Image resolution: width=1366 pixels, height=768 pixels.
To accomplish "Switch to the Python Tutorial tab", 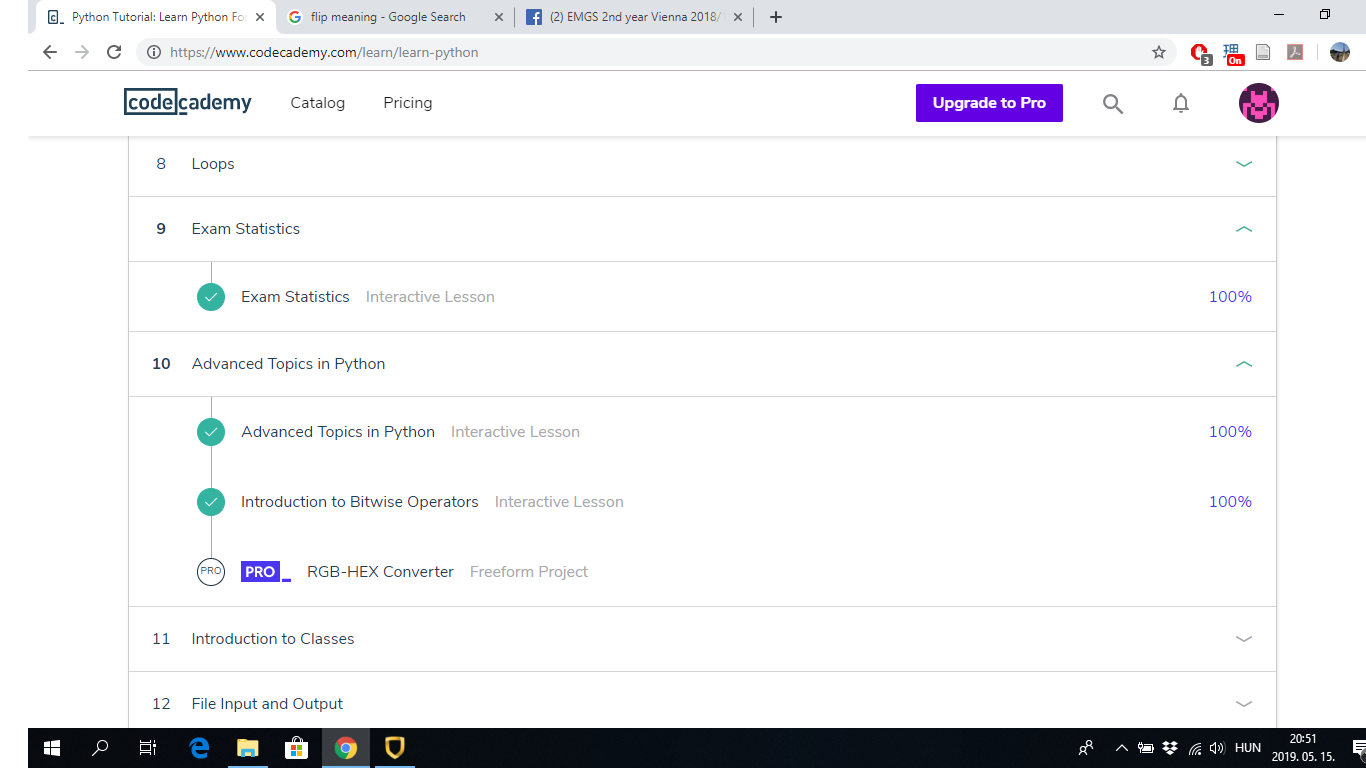I will [155, 17].
